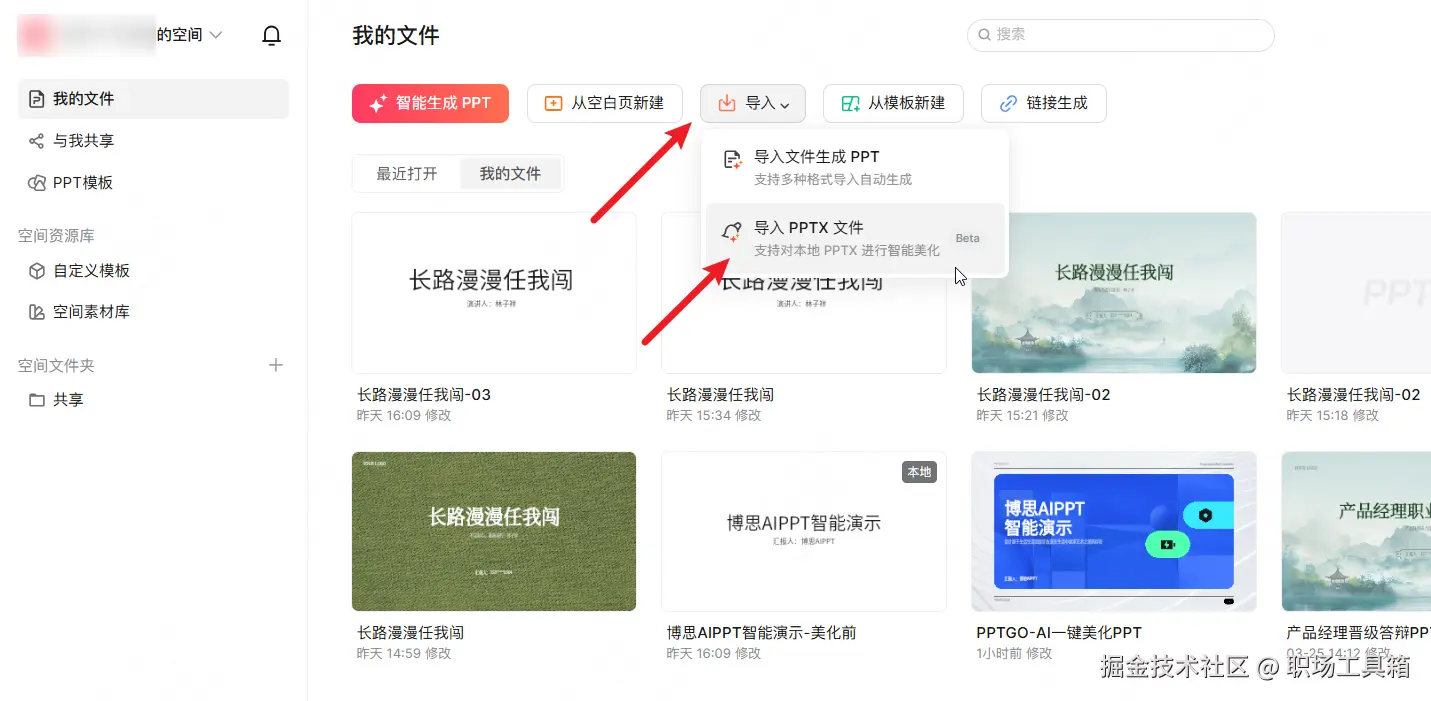This screenshot has height=701, width=1431.
Task: Choose 导入 PPTX 文件 from the menu
Action: pos(855,238)
